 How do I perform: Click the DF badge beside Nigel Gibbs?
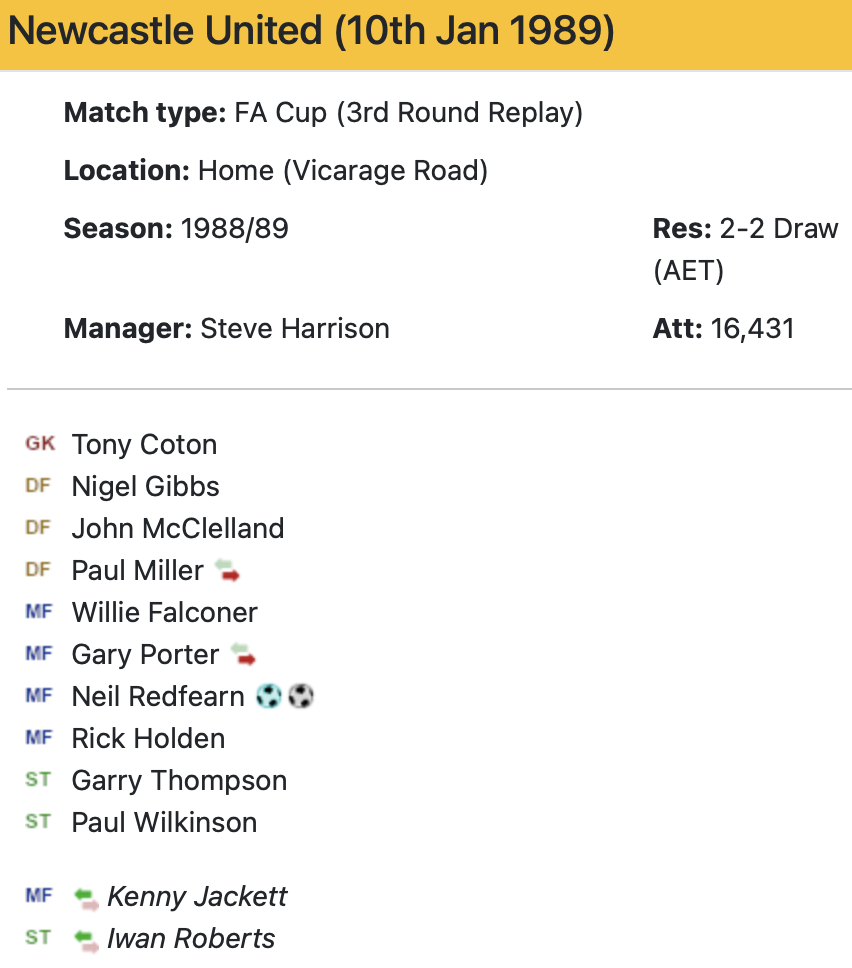point(38,486)
